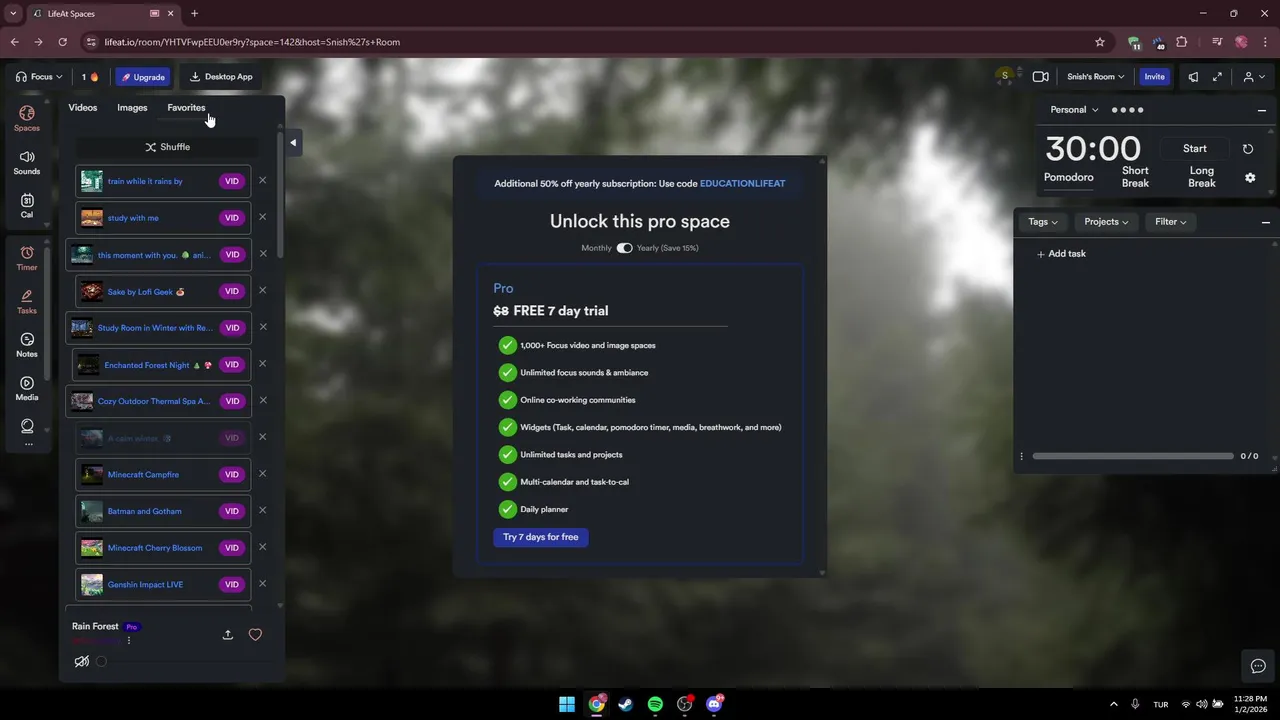Open the Tasks widget from sidebar
This screenshot has width=1280, height=720.
pos(27,301)
